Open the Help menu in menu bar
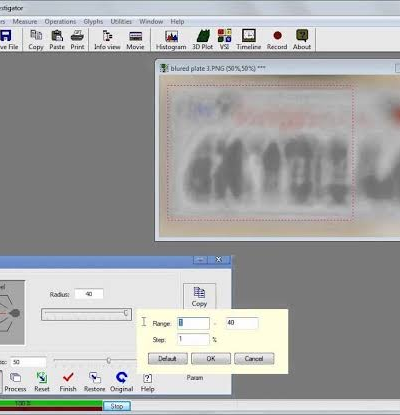Viewport: 400px width, 415px height. 177,22
